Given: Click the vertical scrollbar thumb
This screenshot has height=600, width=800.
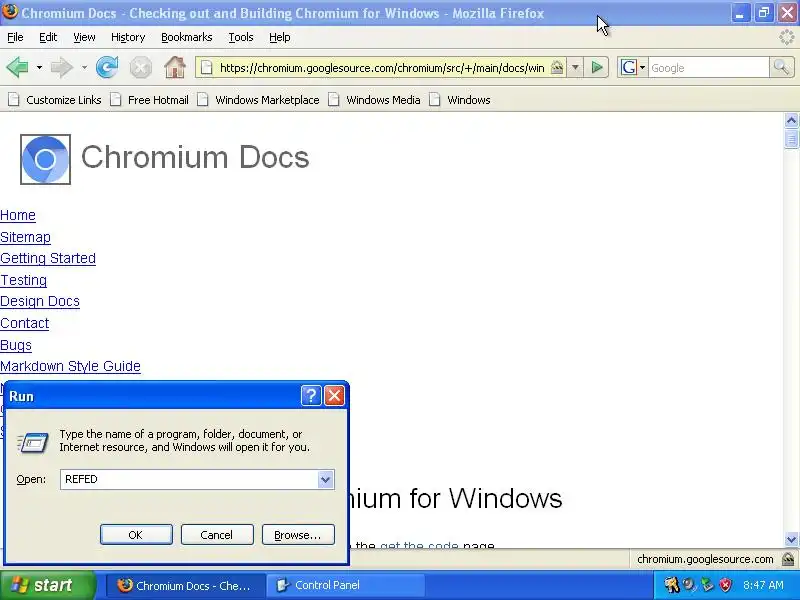Looking at the screenshot, I should [x=791, y=139].
